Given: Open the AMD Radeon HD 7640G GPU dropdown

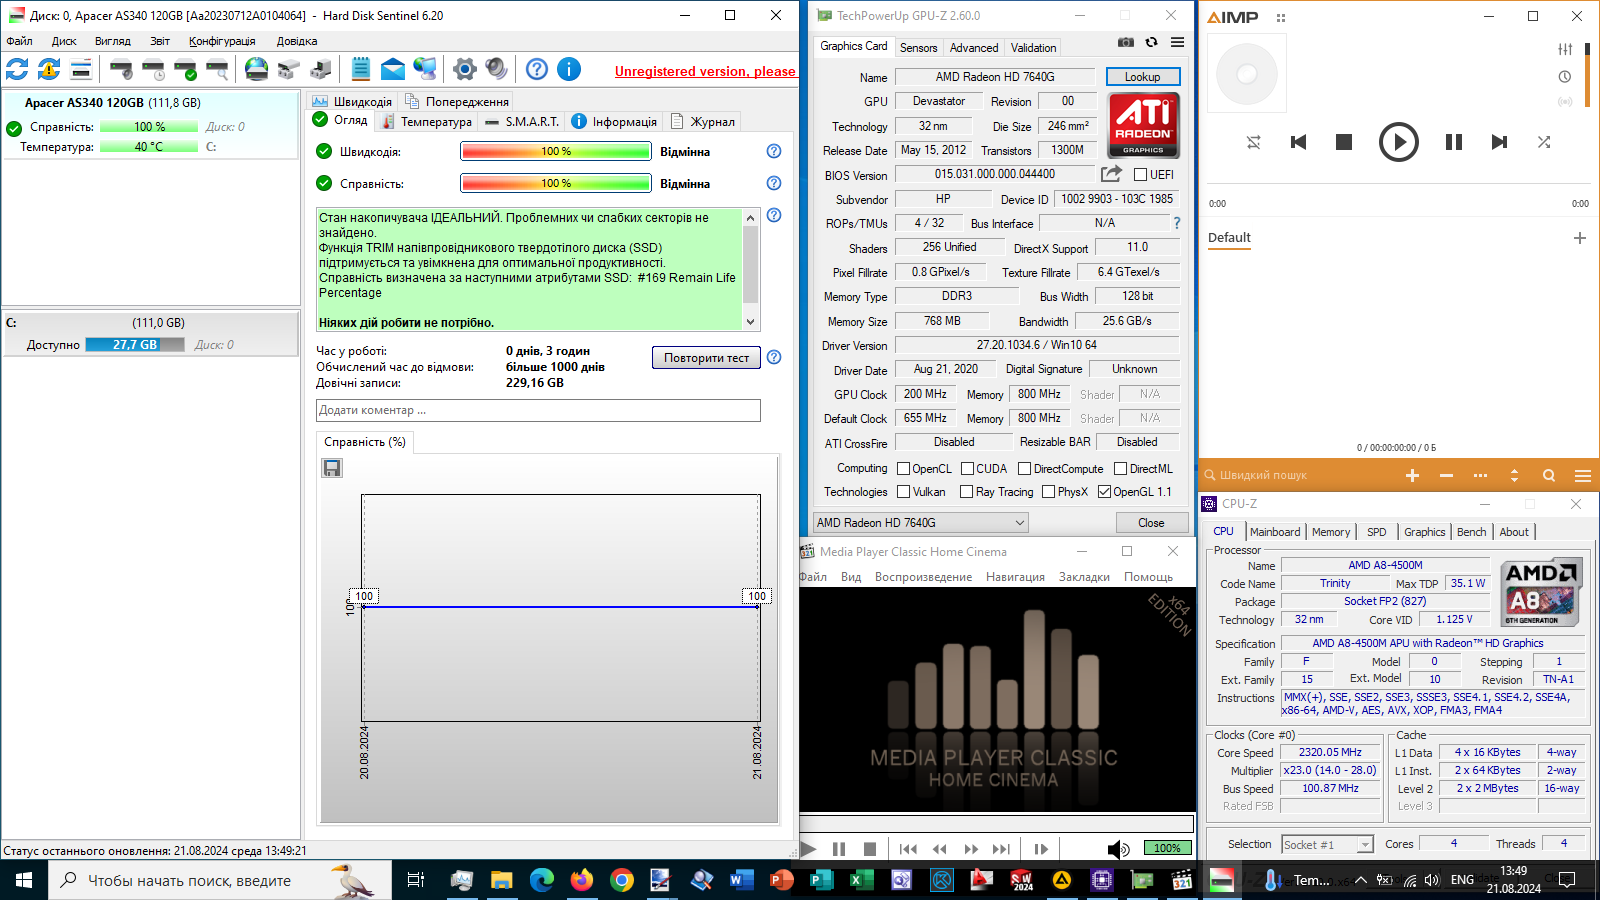Looking at the screenshot, I should coord(921,523).
